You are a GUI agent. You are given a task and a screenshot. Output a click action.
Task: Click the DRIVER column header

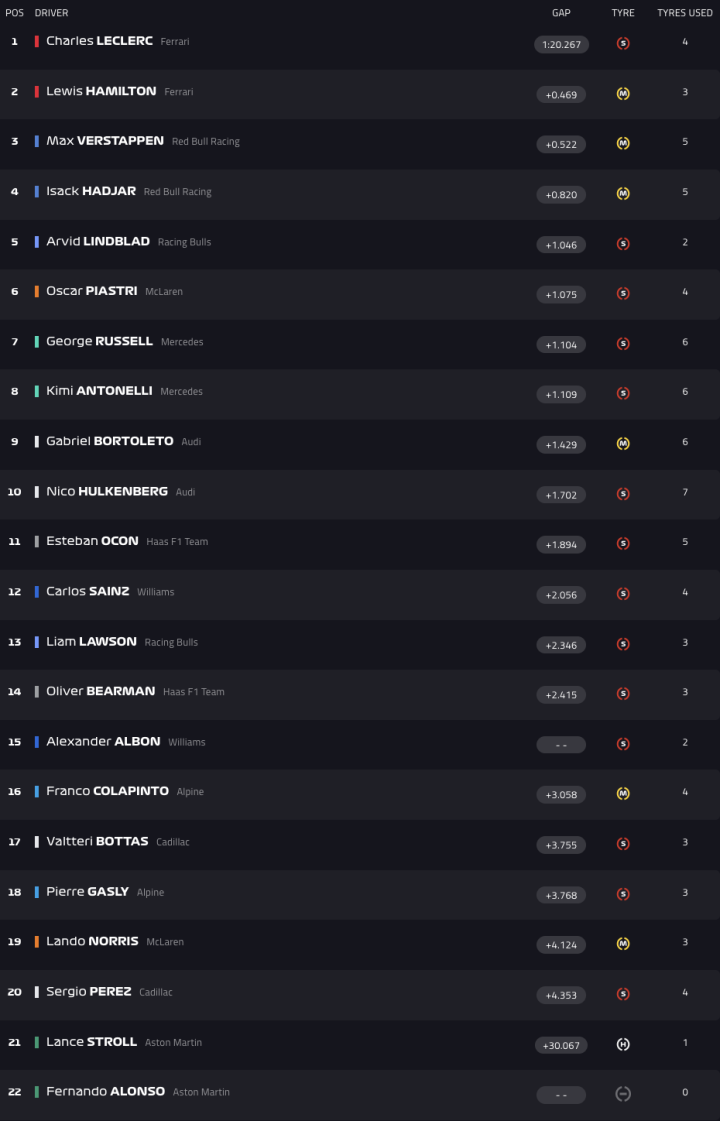tap(49, 13)
